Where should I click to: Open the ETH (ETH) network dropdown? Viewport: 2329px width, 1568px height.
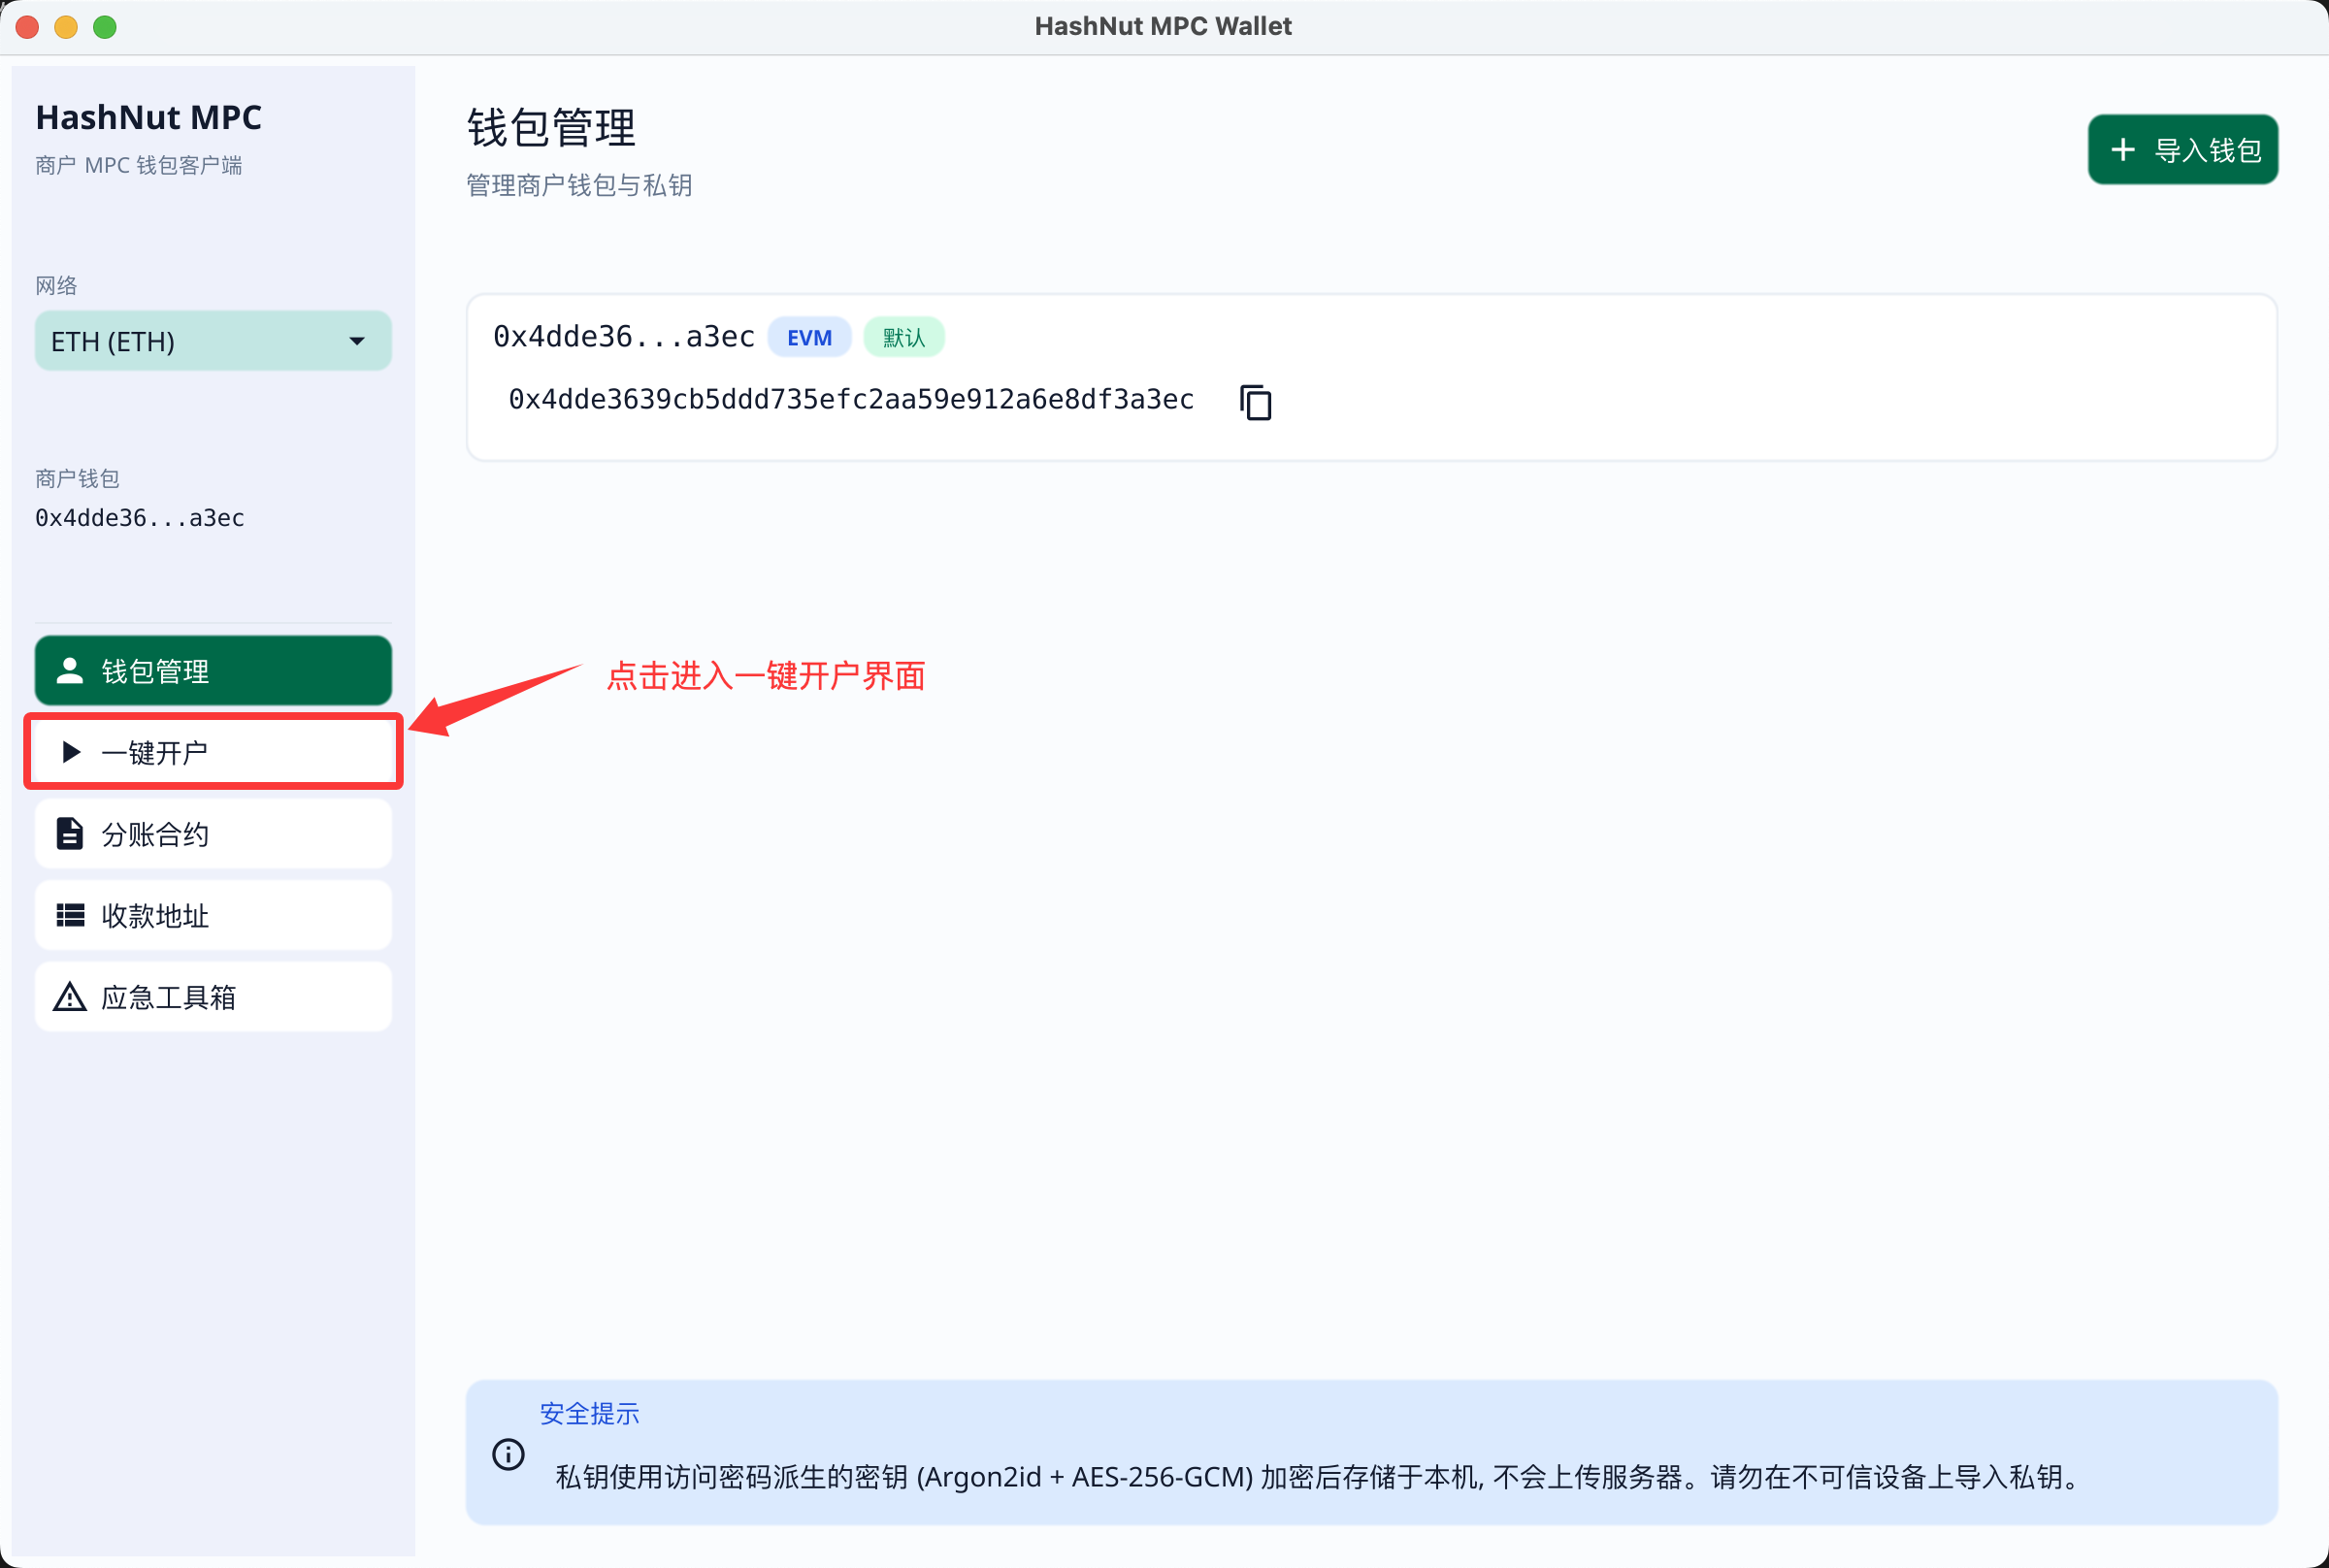tap(213, 341)
